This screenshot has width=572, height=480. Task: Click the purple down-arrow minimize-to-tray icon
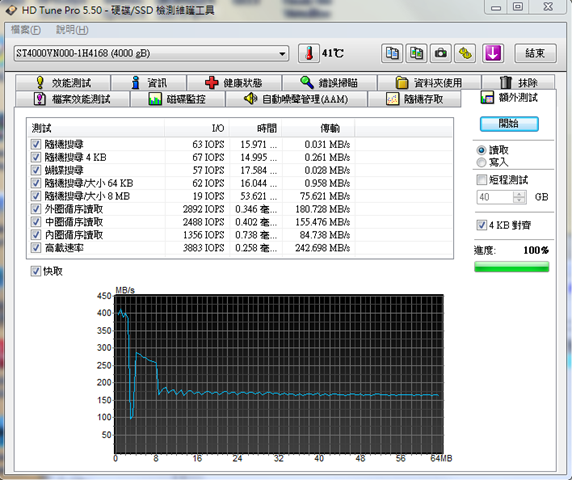coord(493,53)
